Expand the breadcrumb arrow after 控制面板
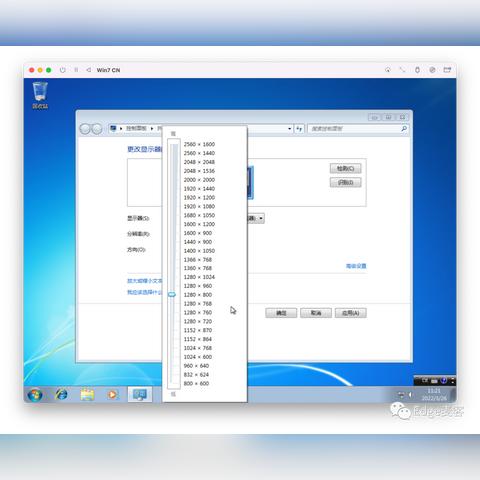The height and width of the screenshot is (480, 480). pyautogui.click(x=152, y=129)
